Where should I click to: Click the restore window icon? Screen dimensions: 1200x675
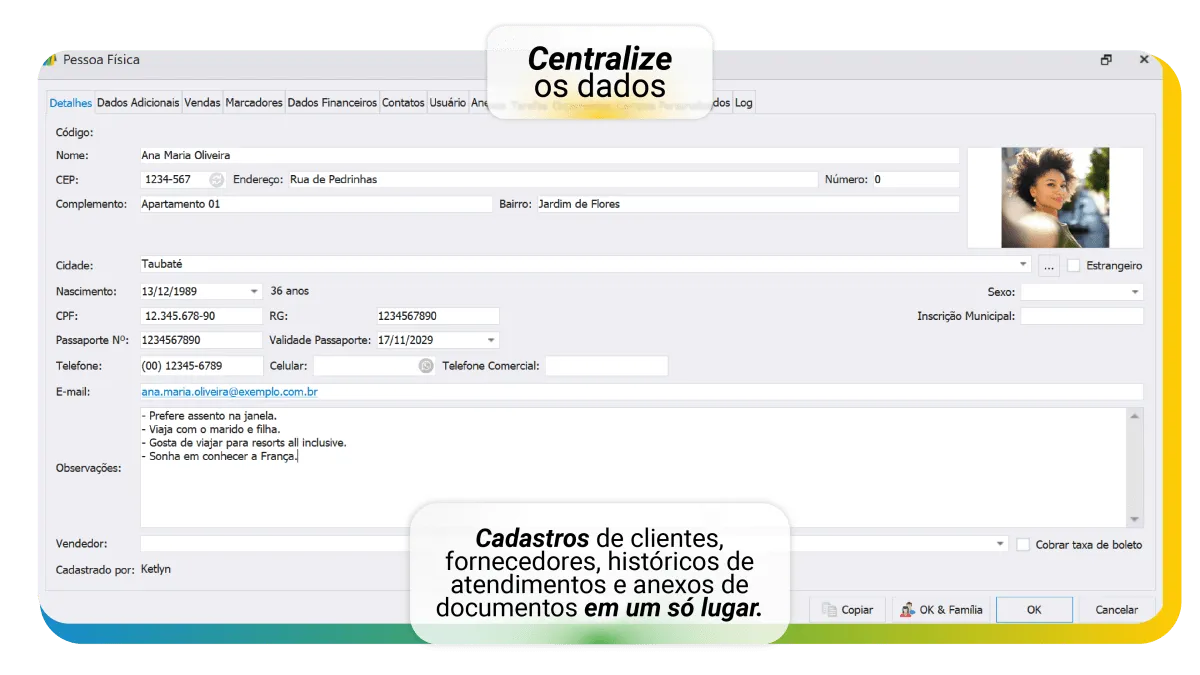click(x=1106, y=60)
